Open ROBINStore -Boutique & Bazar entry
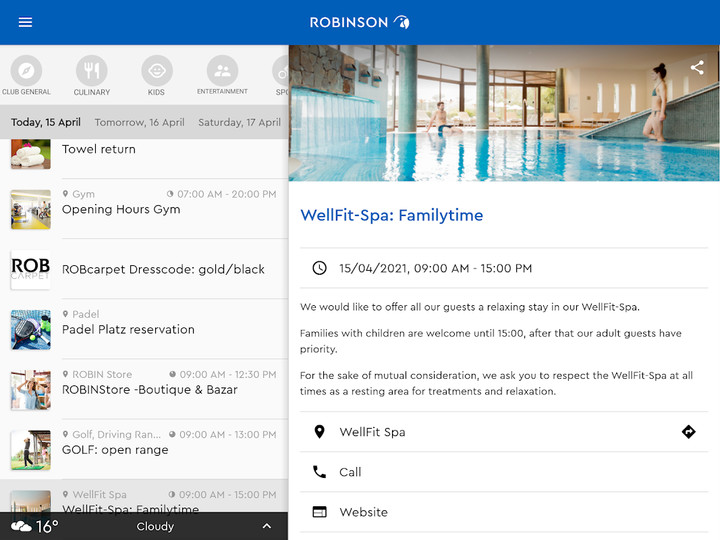720x540 pixels. pyautogui.click(x=144, y=389)
